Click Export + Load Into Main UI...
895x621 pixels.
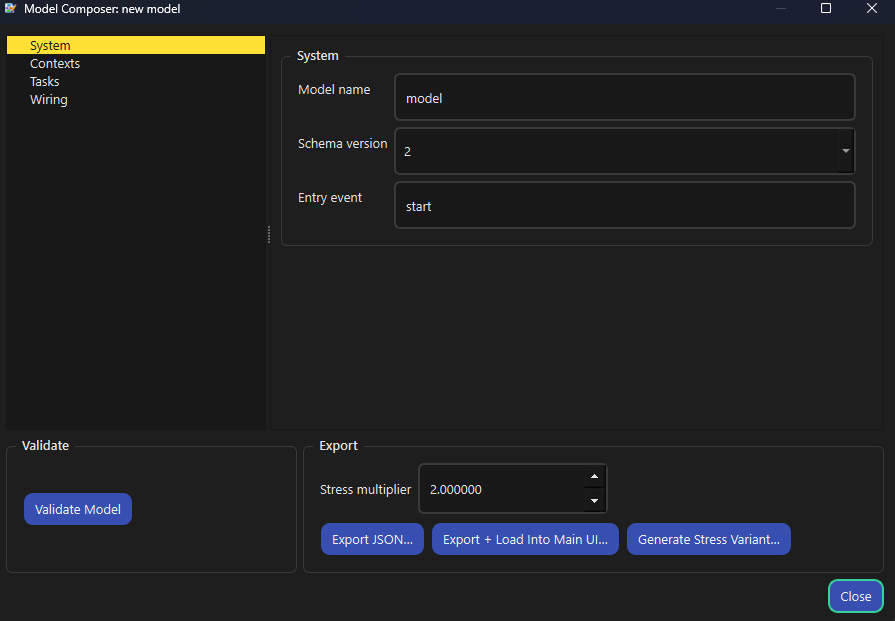[525, 539]
